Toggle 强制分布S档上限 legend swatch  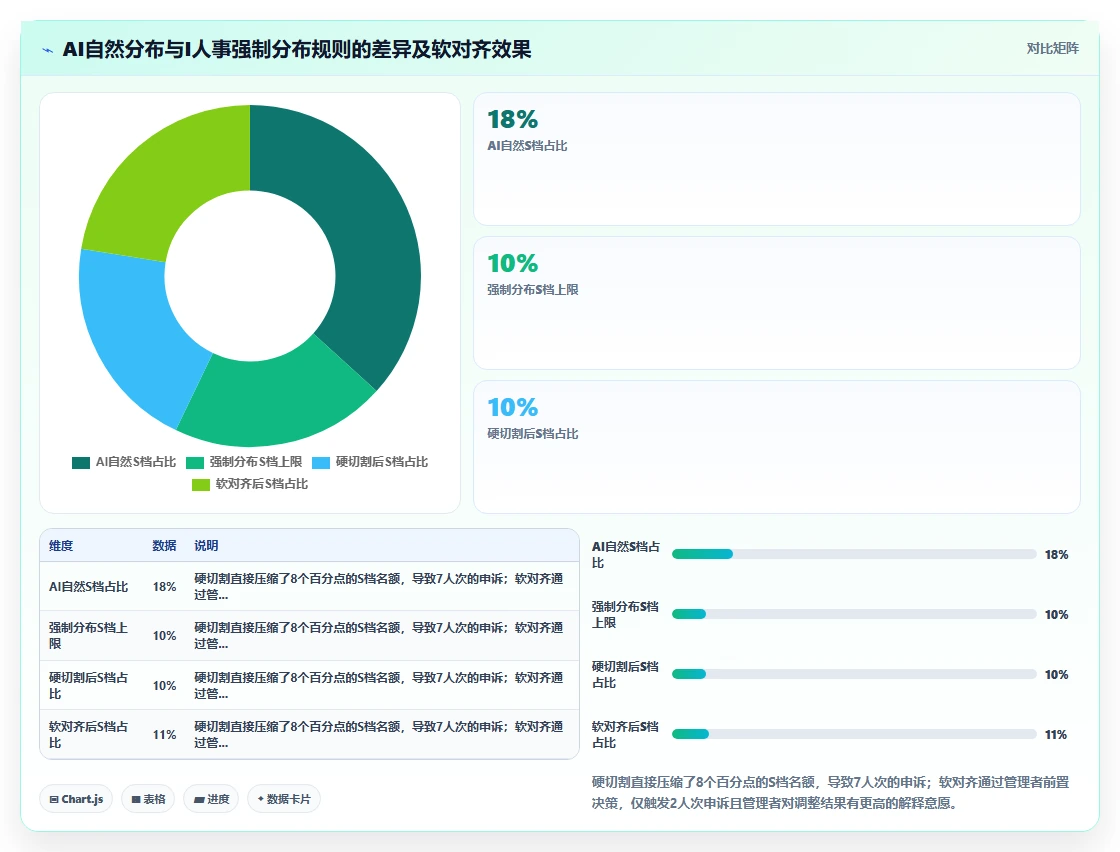tap(195, 463)
